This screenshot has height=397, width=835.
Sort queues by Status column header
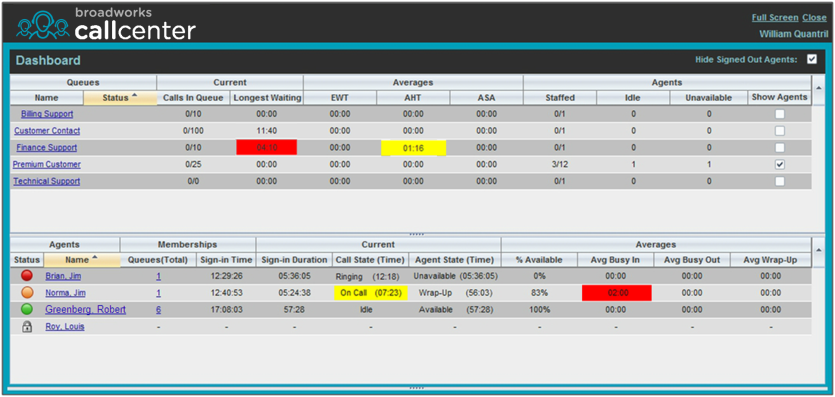tap(120, 97)
